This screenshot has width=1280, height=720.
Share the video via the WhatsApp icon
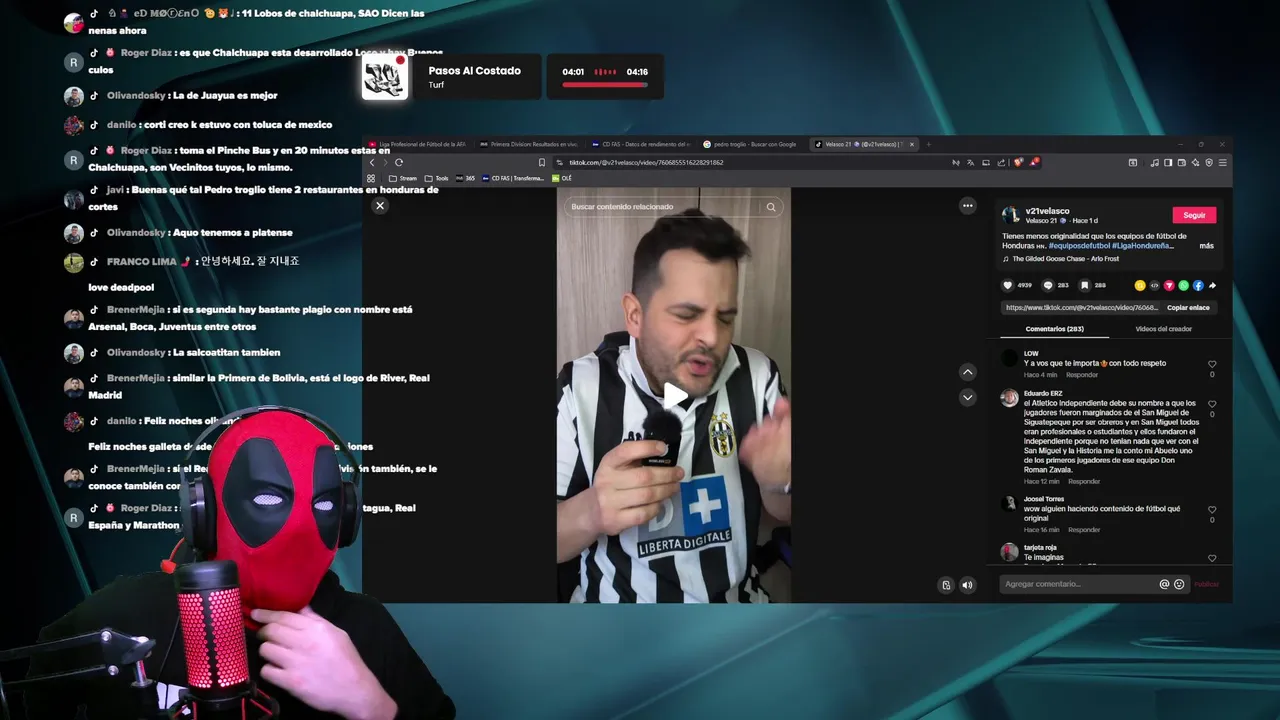tap(1184, 285)
